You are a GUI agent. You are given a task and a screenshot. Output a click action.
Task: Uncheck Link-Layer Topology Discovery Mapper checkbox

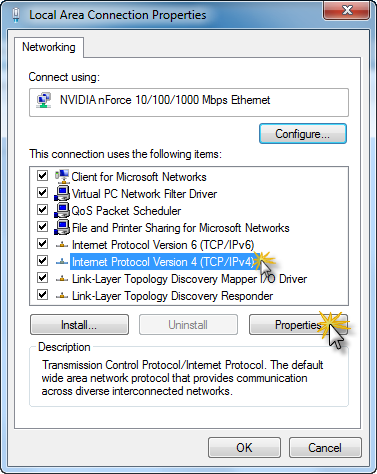[42, 278]
